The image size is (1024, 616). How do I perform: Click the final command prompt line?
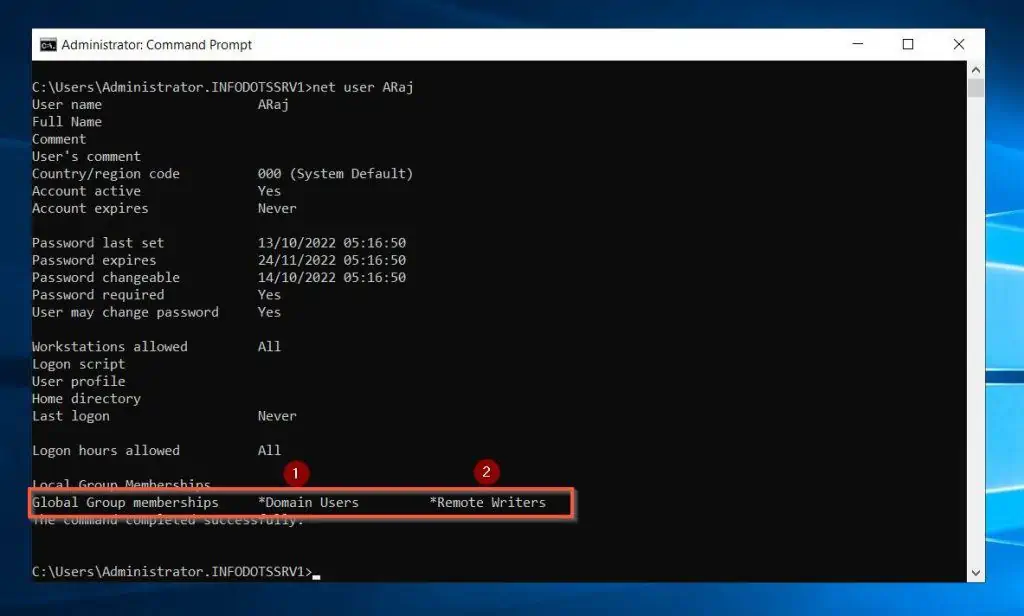176,572
